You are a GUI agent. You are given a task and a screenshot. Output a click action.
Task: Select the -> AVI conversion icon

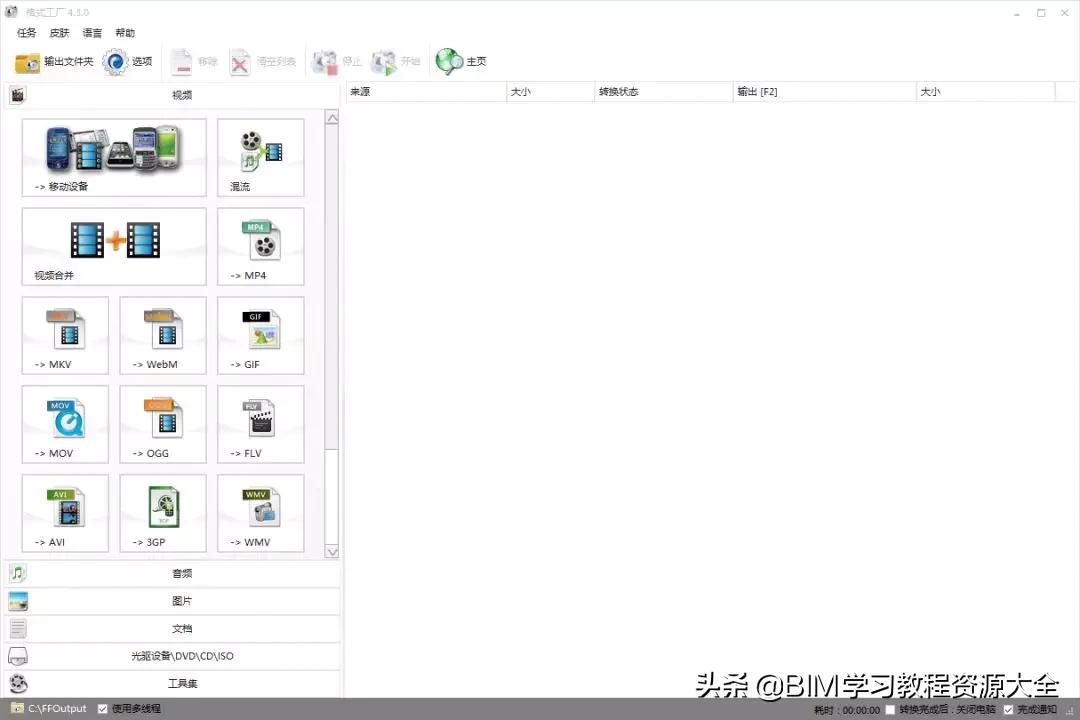pyautogui.click(x=64, y=513)
